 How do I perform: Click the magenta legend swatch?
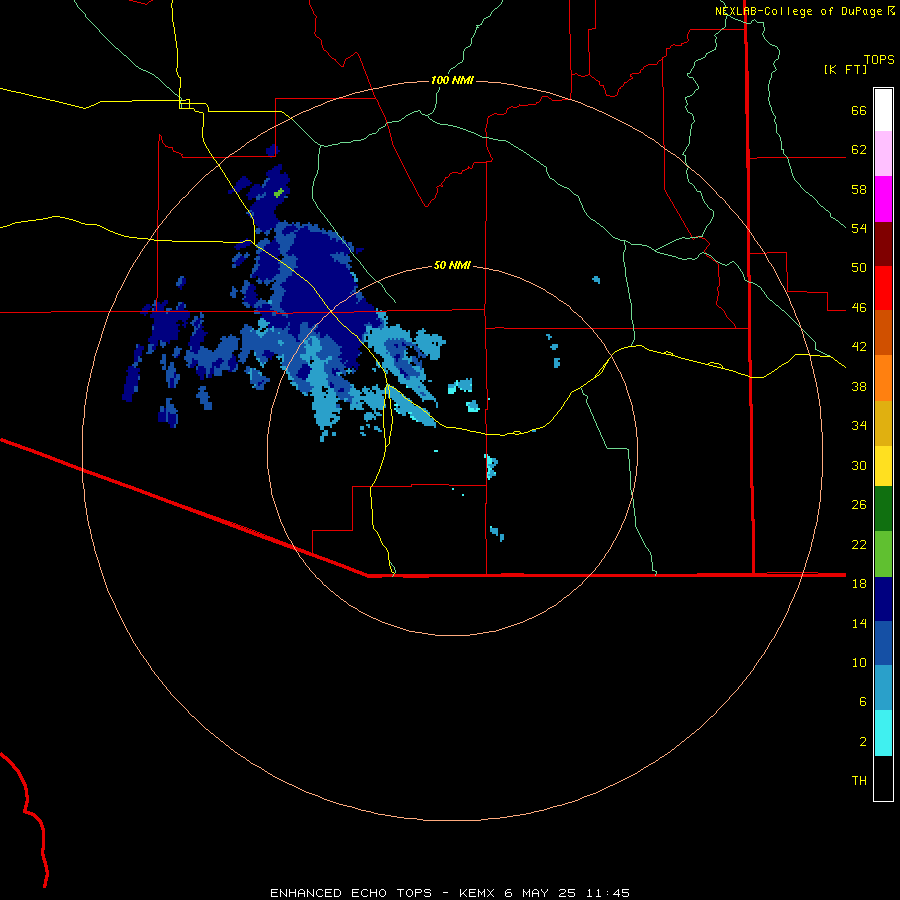click(x=883, y=199)
